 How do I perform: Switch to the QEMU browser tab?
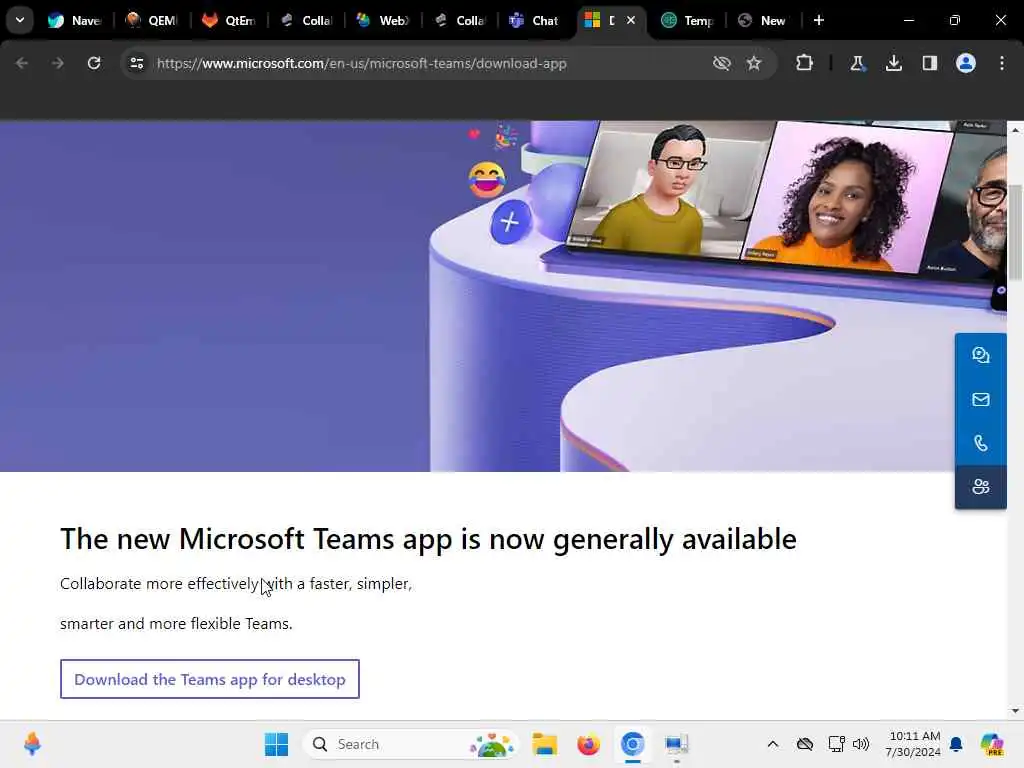click(x=152, y=20)
